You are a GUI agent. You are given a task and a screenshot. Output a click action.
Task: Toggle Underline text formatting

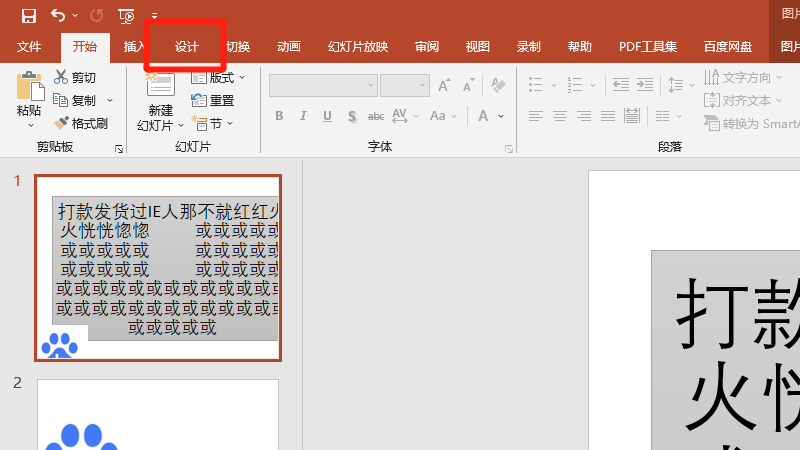coord(329,116)
